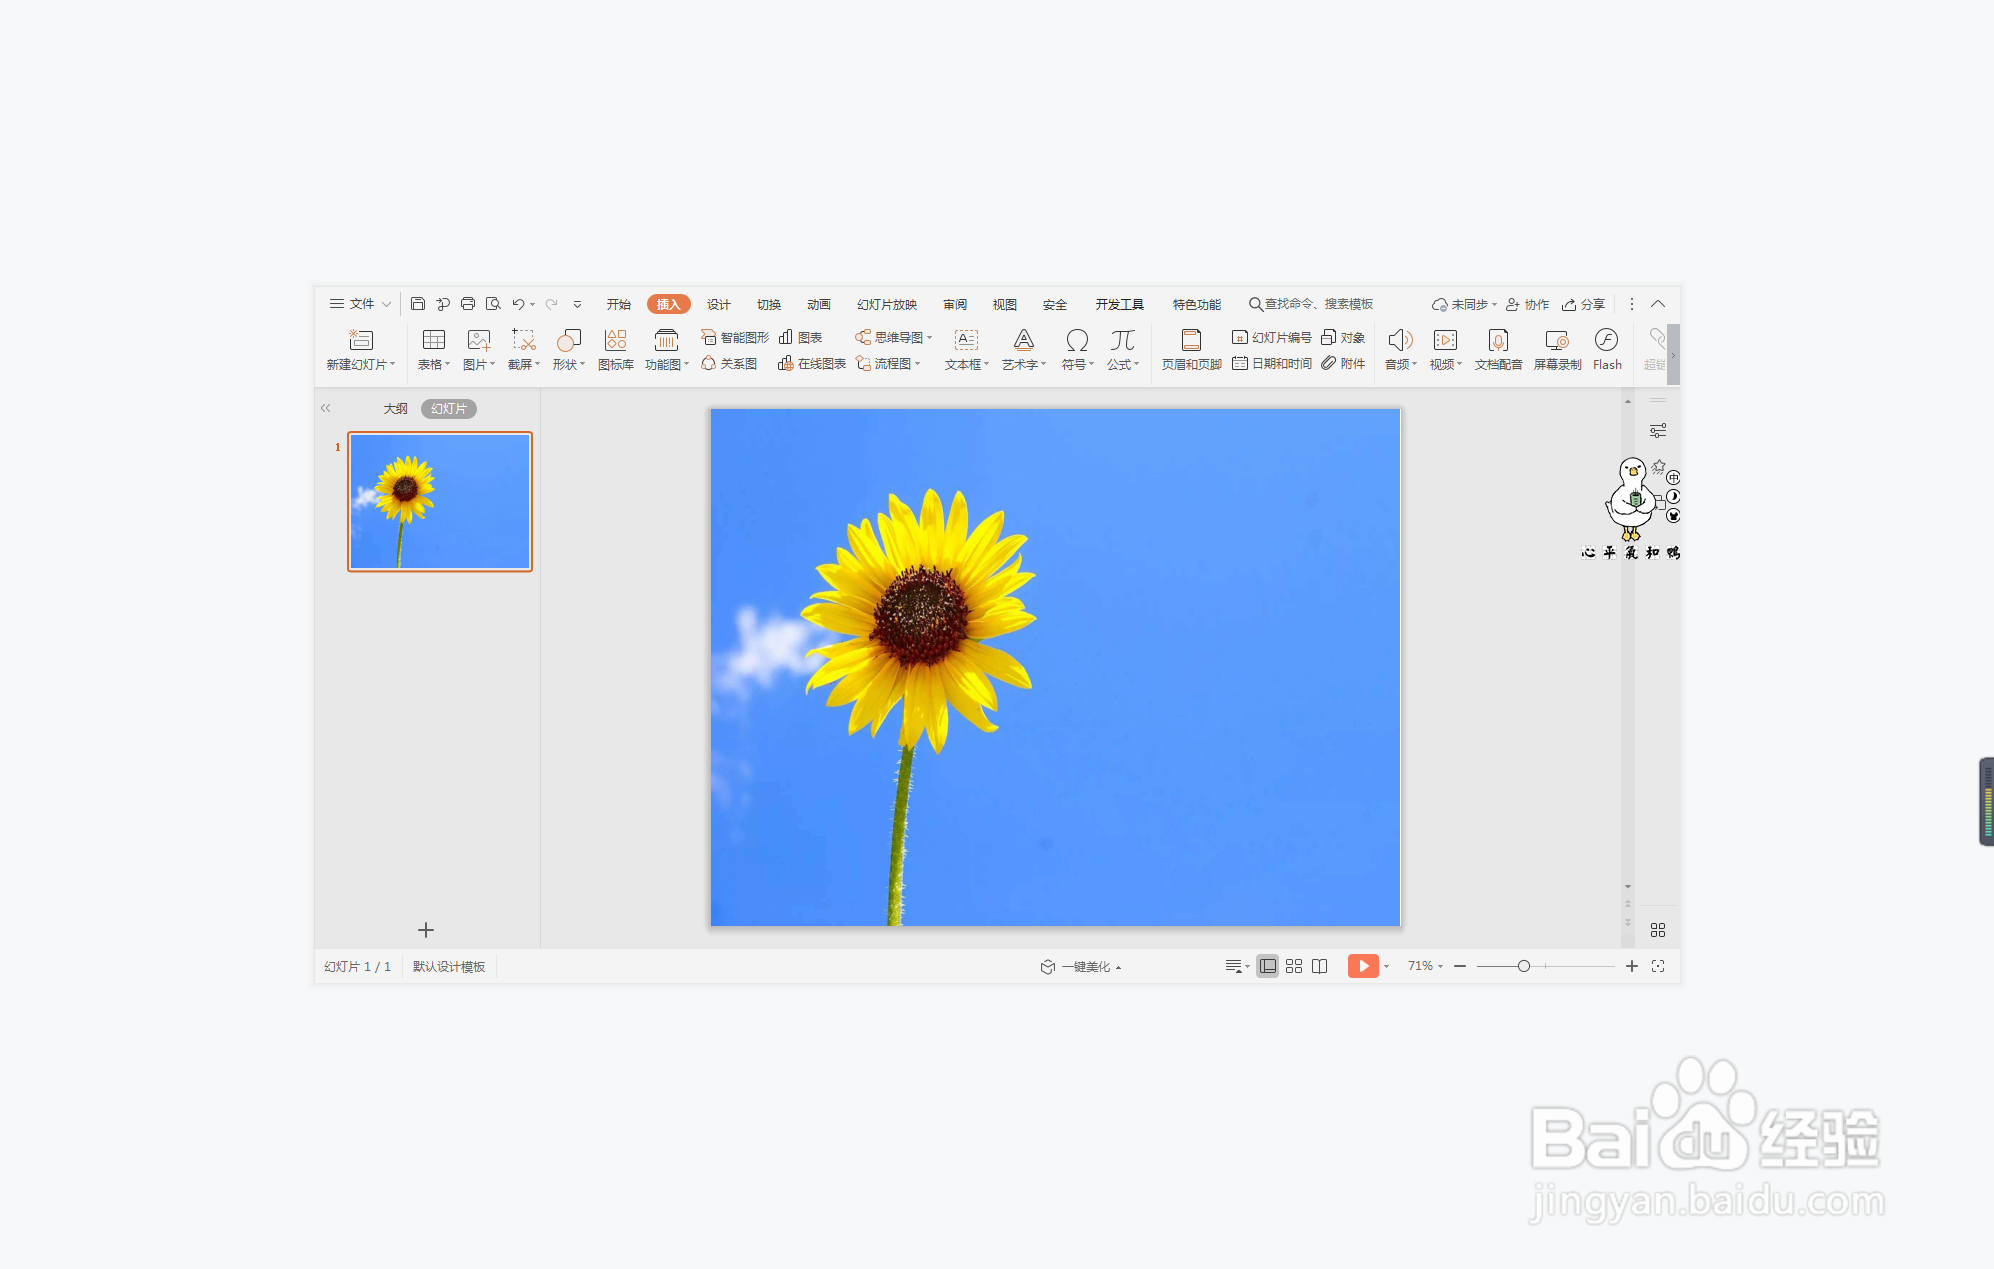1994x1269 pixels.
Task: Click one-click beautify (一键美化) button
Action: [x=1080, y=967]
